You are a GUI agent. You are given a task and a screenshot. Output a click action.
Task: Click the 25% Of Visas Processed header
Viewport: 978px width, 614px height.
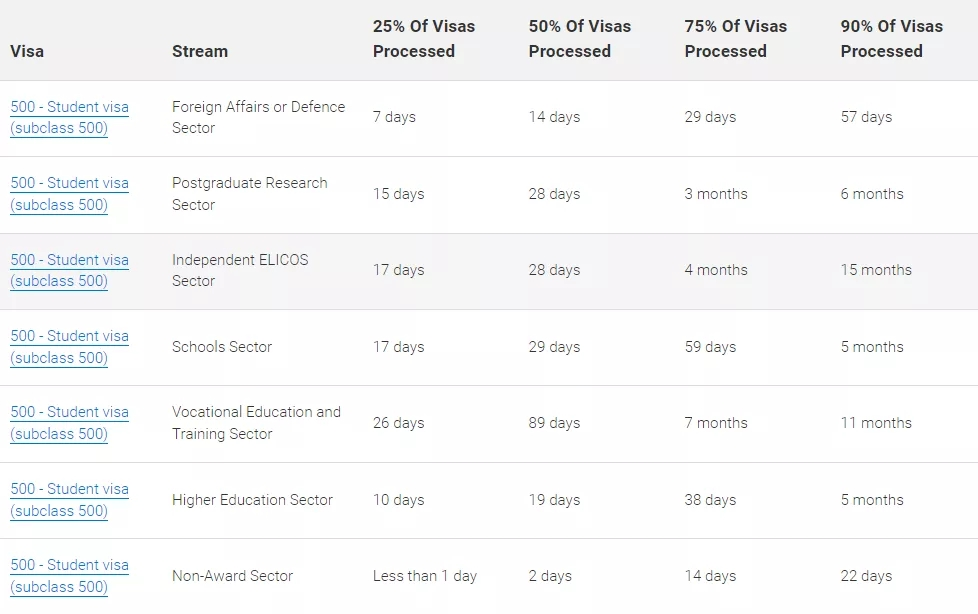tap(424, 39)
